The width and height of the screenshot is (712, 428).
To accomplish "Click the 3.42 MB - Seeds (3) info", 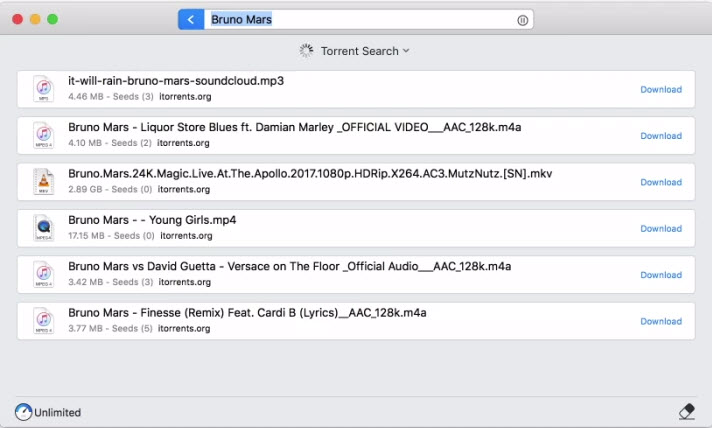I will [x=111, y=282].
